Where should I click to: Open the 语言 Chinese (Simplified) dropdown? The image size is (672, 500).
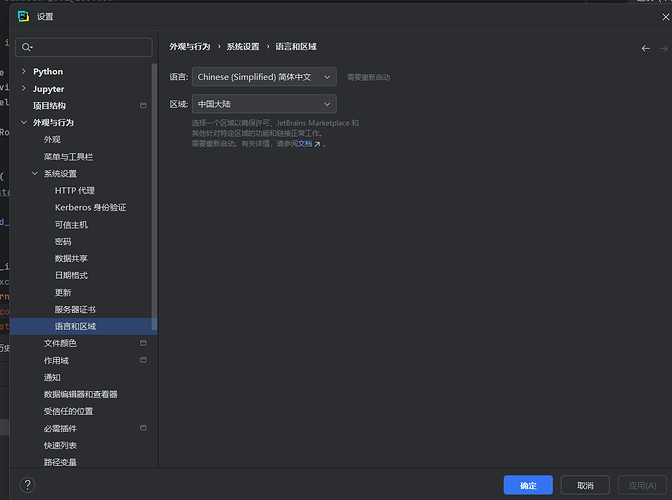(x=263, y=77)
